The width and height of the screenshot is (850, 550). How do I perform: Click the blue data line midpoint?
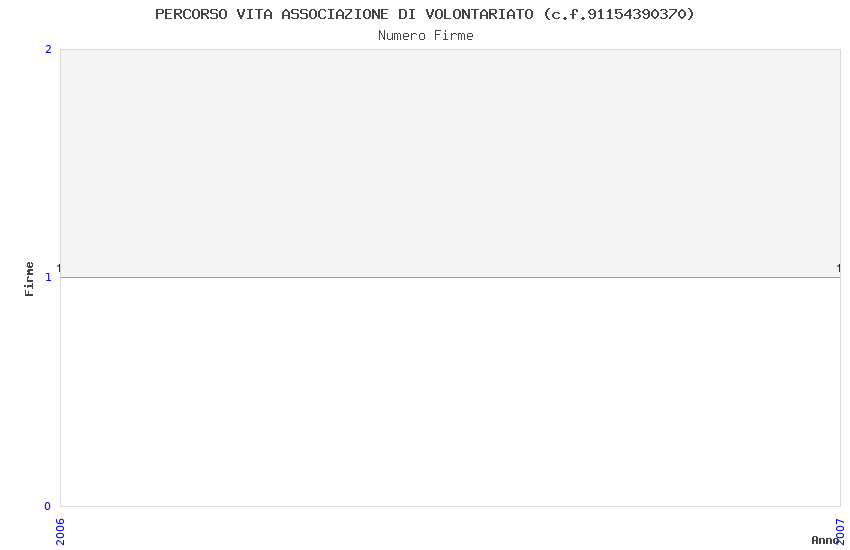(450, 277)
